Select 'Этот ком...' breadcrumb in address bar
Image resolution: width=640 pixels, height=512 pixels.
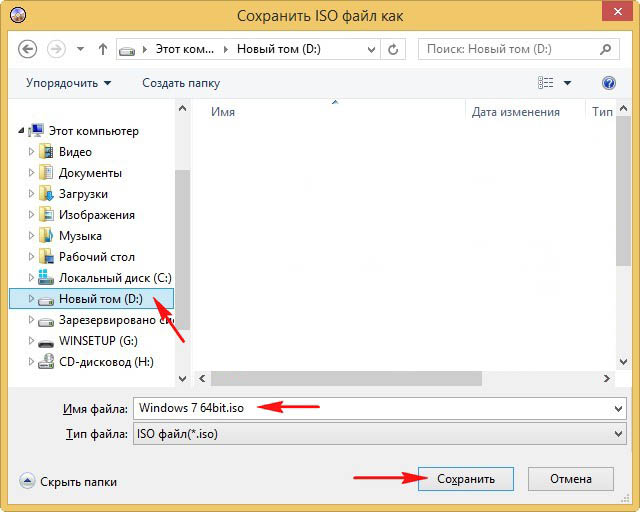(184, 49)
